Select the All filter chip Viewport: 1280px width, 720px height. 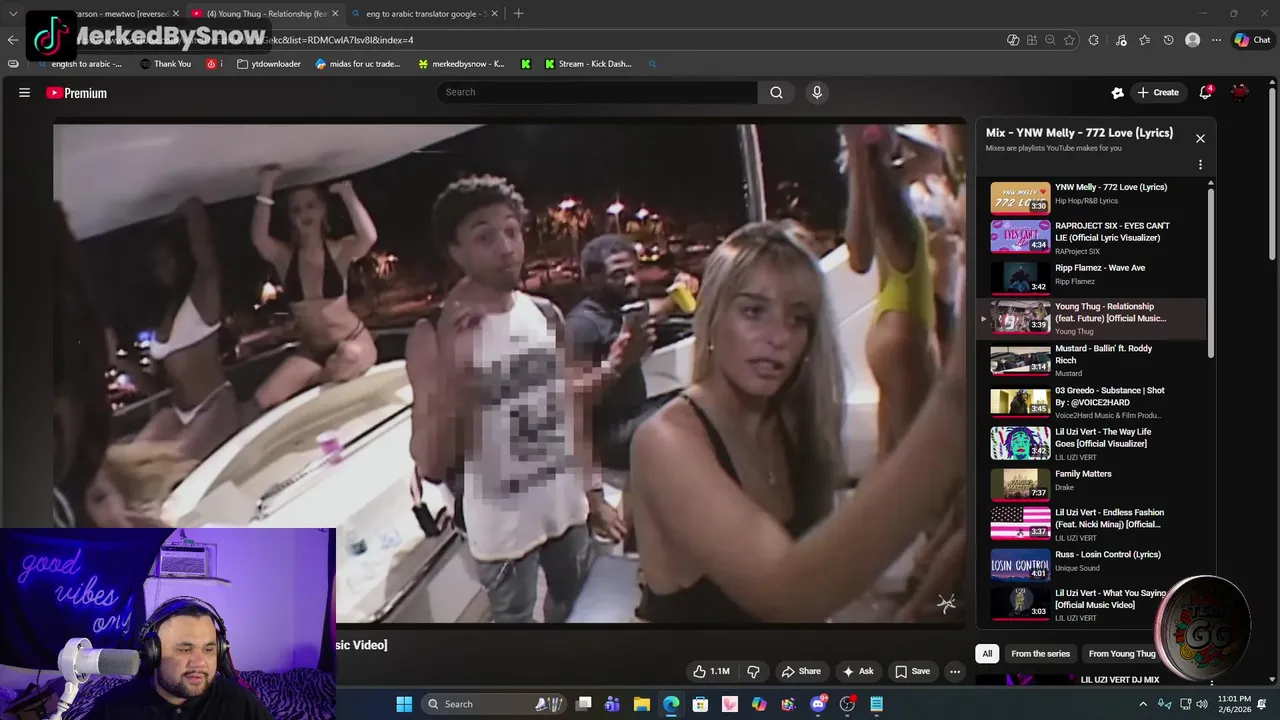click(x=987, y=654)
